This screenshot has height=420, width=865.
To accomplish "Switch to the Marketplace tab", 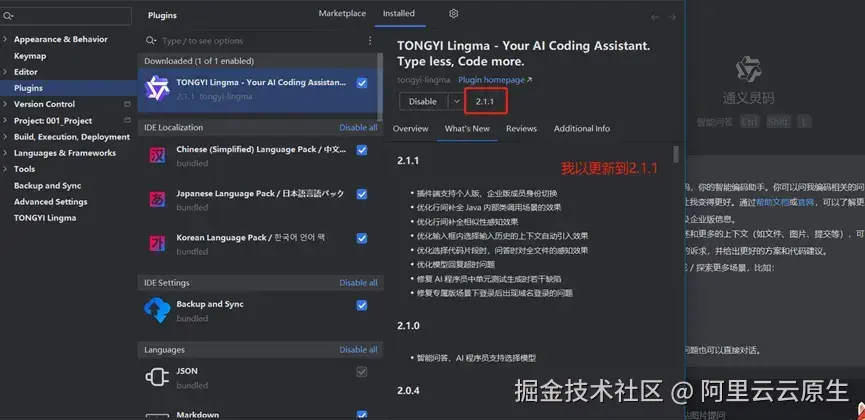I will [342, 13].
